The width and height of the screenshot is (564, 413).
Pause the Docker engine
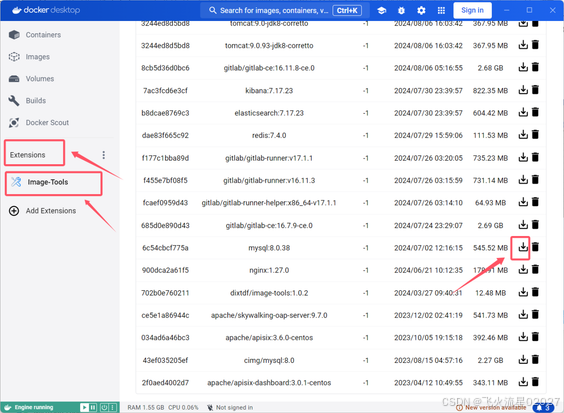pos(93,407)
